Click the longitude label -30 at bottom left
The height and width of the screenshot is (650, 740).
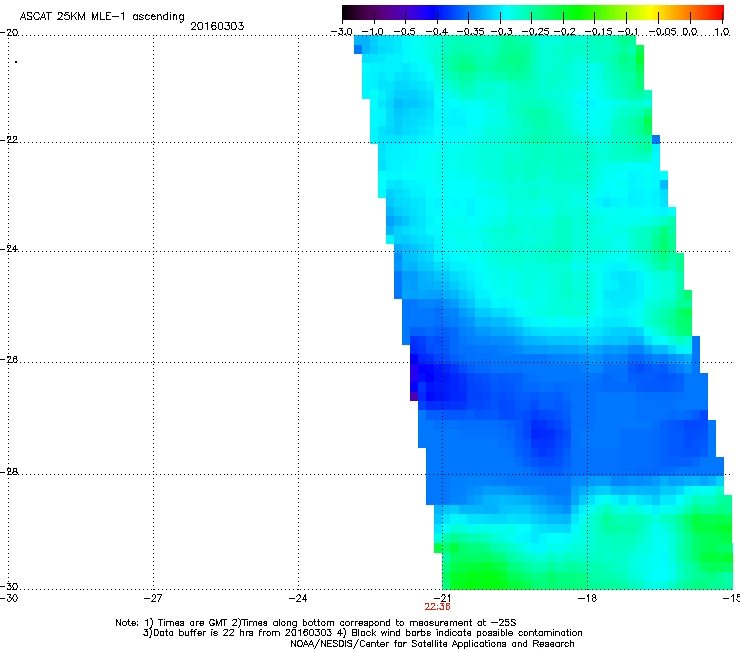click(x=9, y=598)
